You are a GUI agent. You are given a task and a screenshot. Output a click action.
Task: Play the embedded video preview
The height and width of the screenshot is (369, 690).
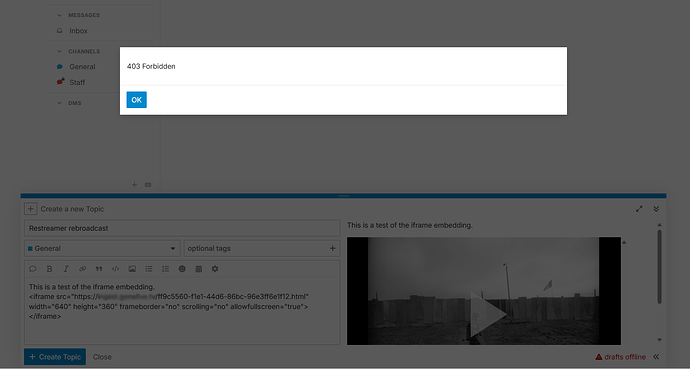(x=488, y=314)
